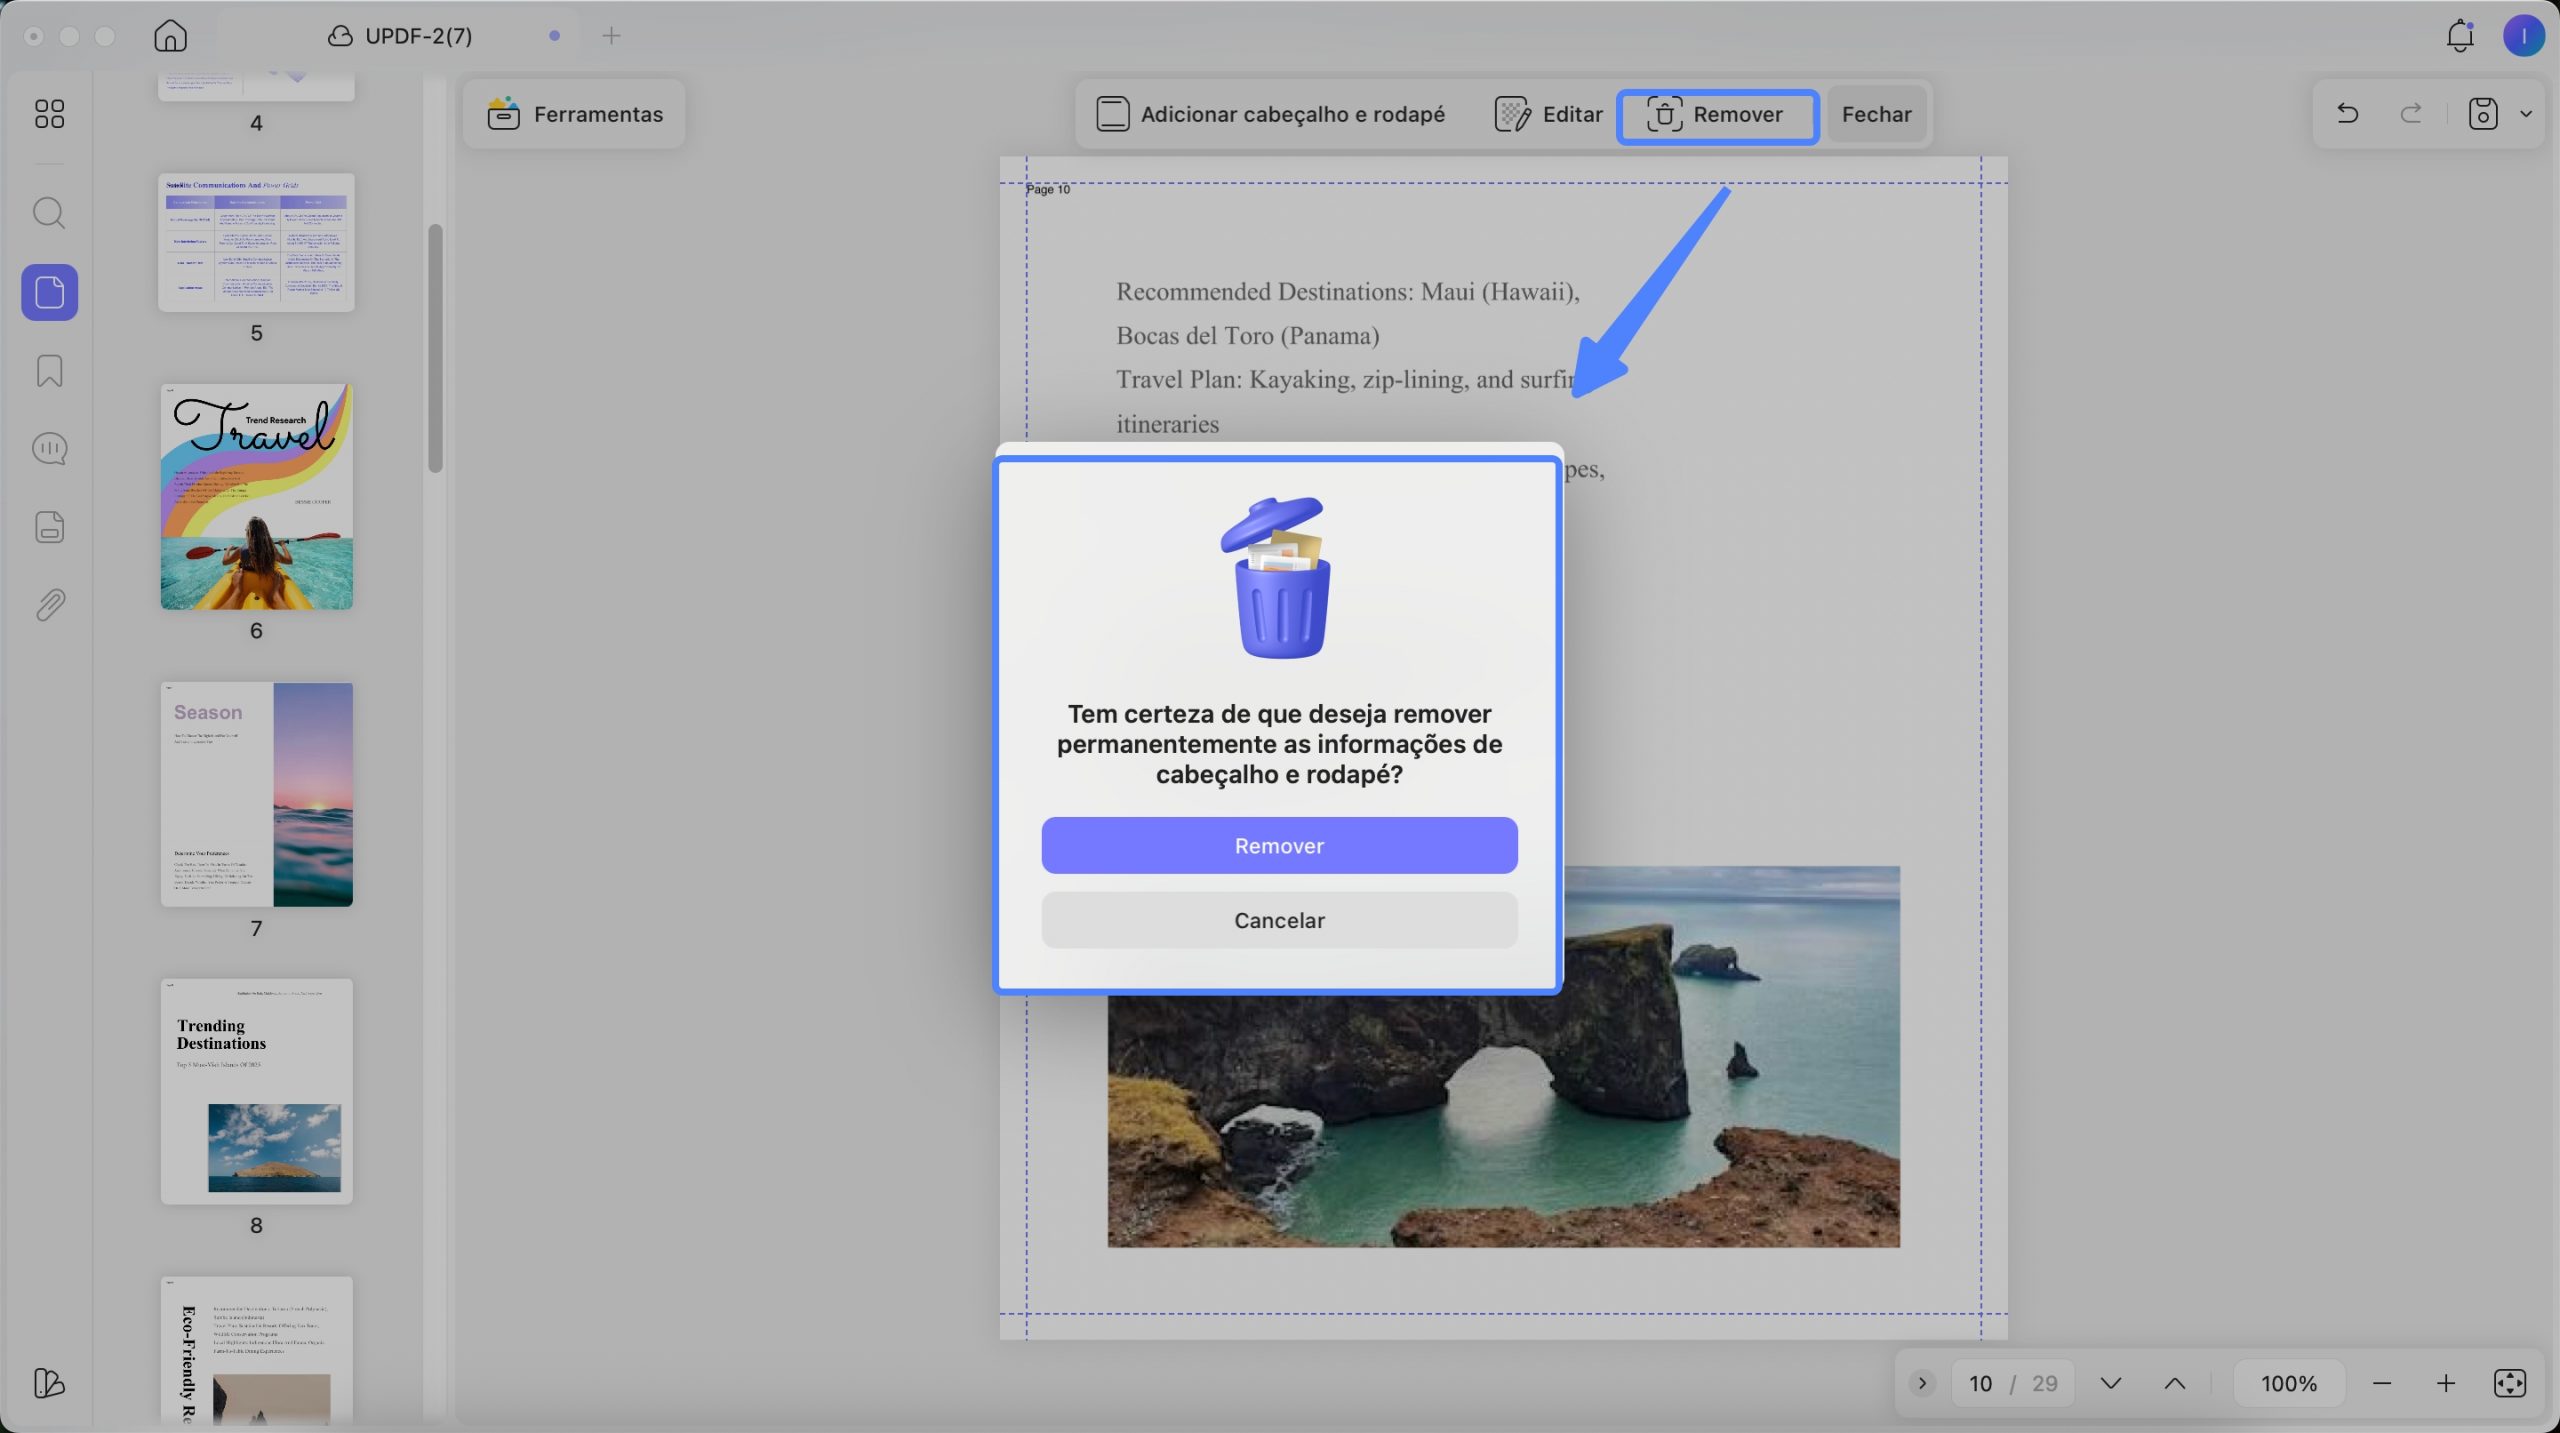Open the comments panel icon
This screenshot has height=1433, width=2560.
pos(49,449)
